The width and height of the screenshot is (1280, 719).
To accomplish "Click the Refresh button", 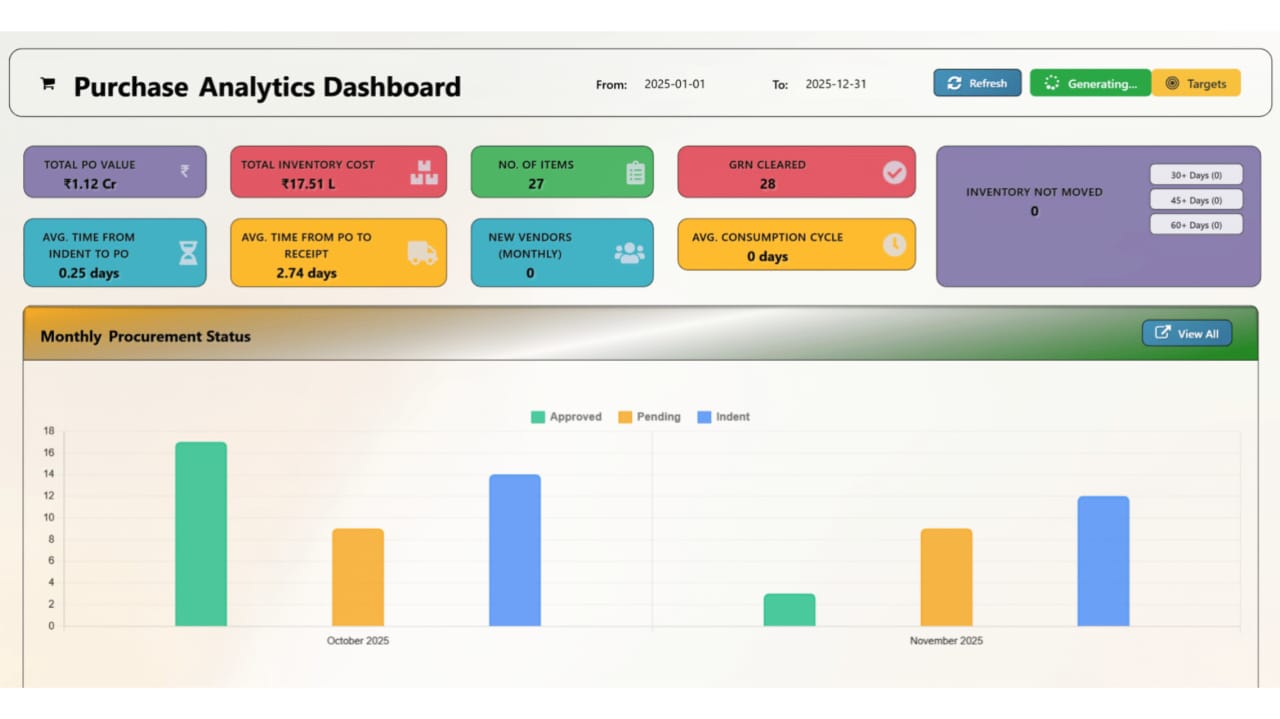I will (x=977, y=83).
